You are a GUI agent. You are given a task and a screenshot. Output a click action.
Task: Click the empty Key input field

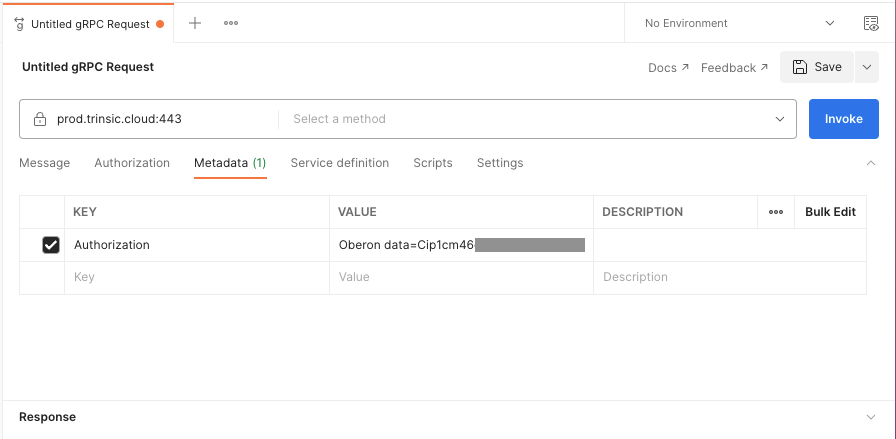pos(197,278)
